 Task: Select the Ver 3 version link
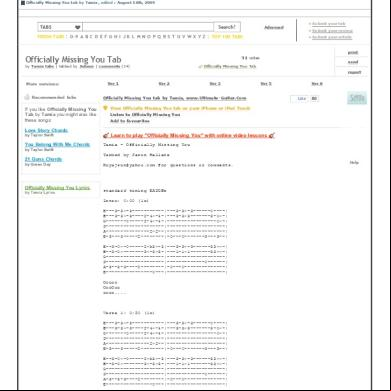click(215, 84)
